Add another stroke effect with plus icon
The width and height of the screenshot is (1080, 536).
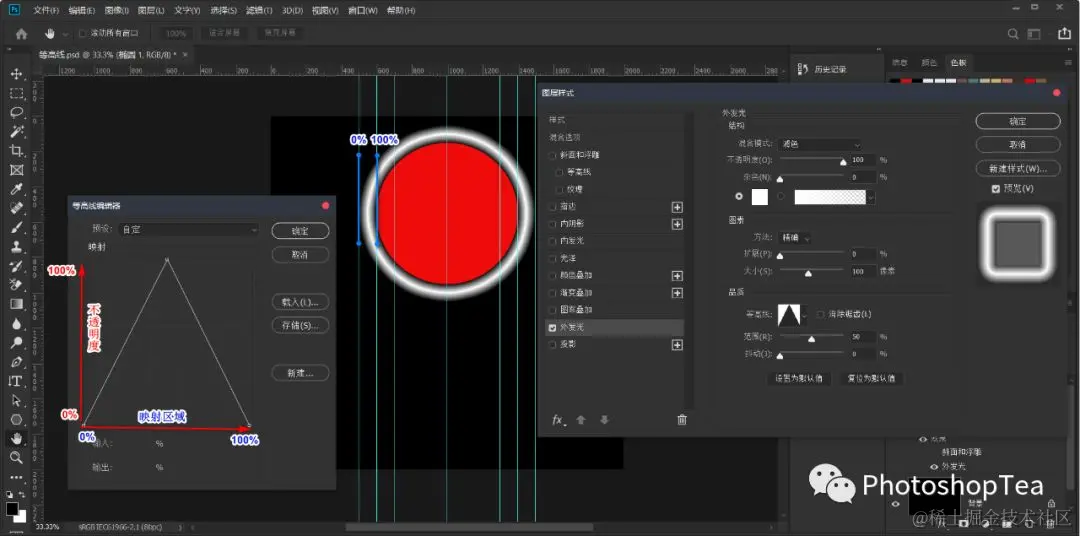coord(677,207)
